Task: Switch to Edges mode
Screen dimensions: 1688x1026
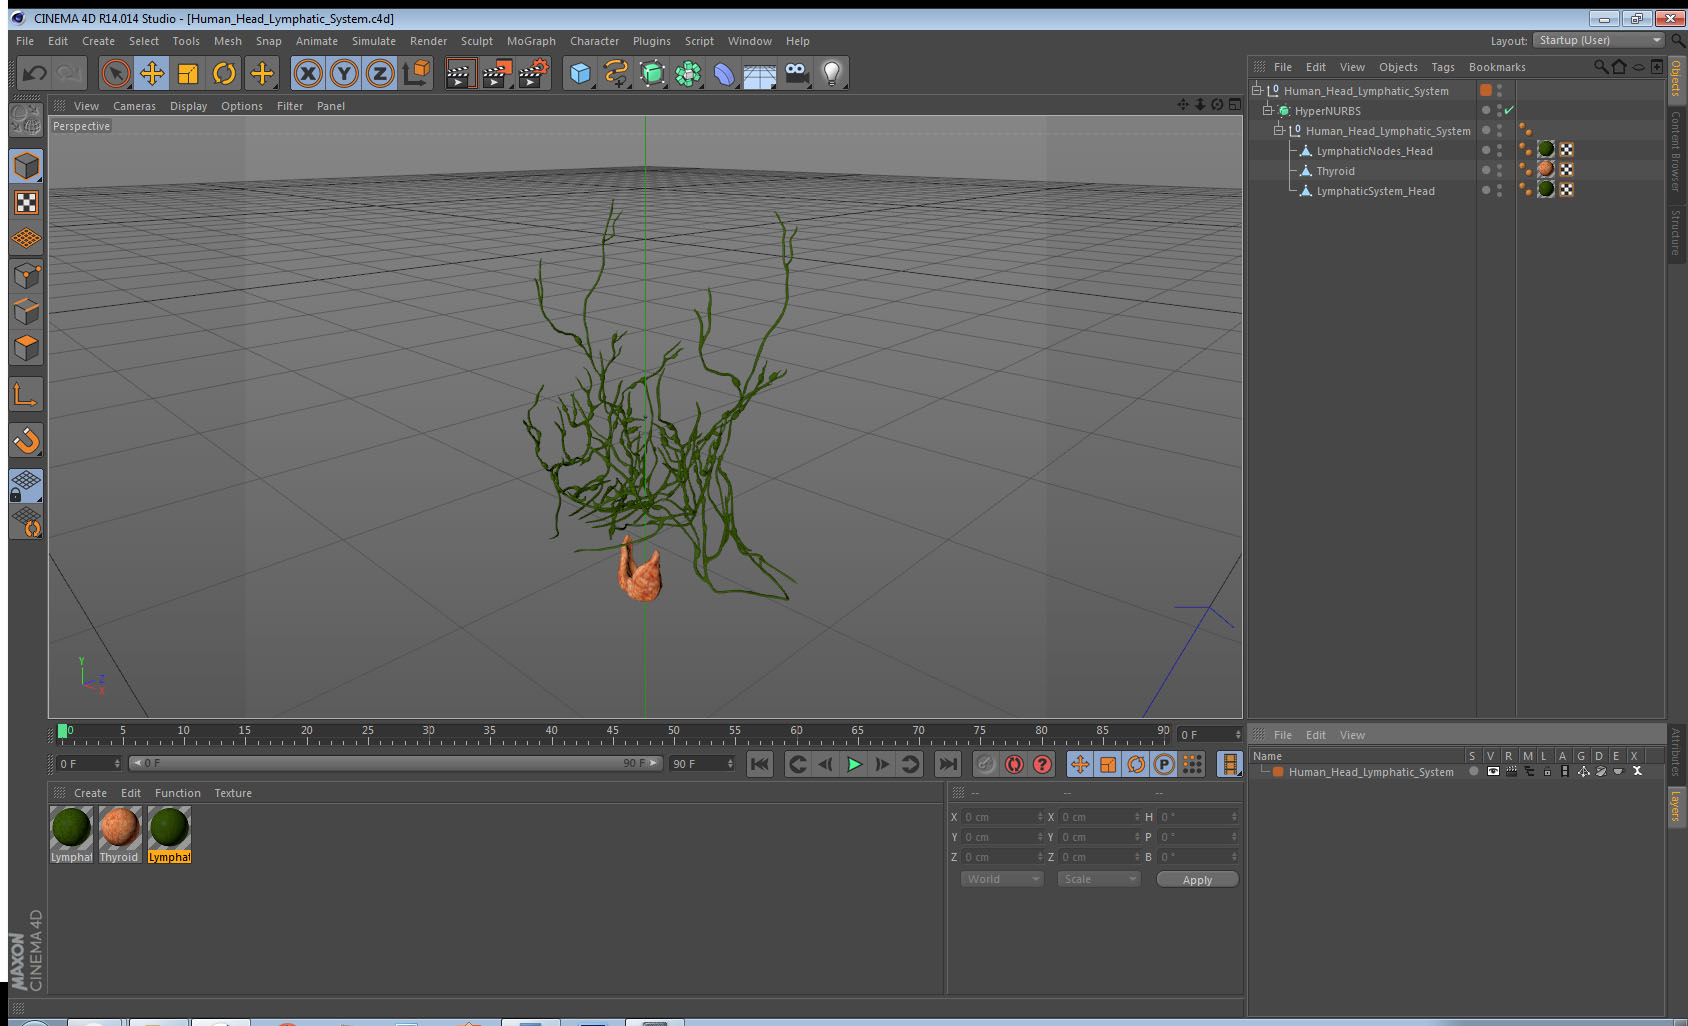Action: pyautogui.click(x=26, y=311)
